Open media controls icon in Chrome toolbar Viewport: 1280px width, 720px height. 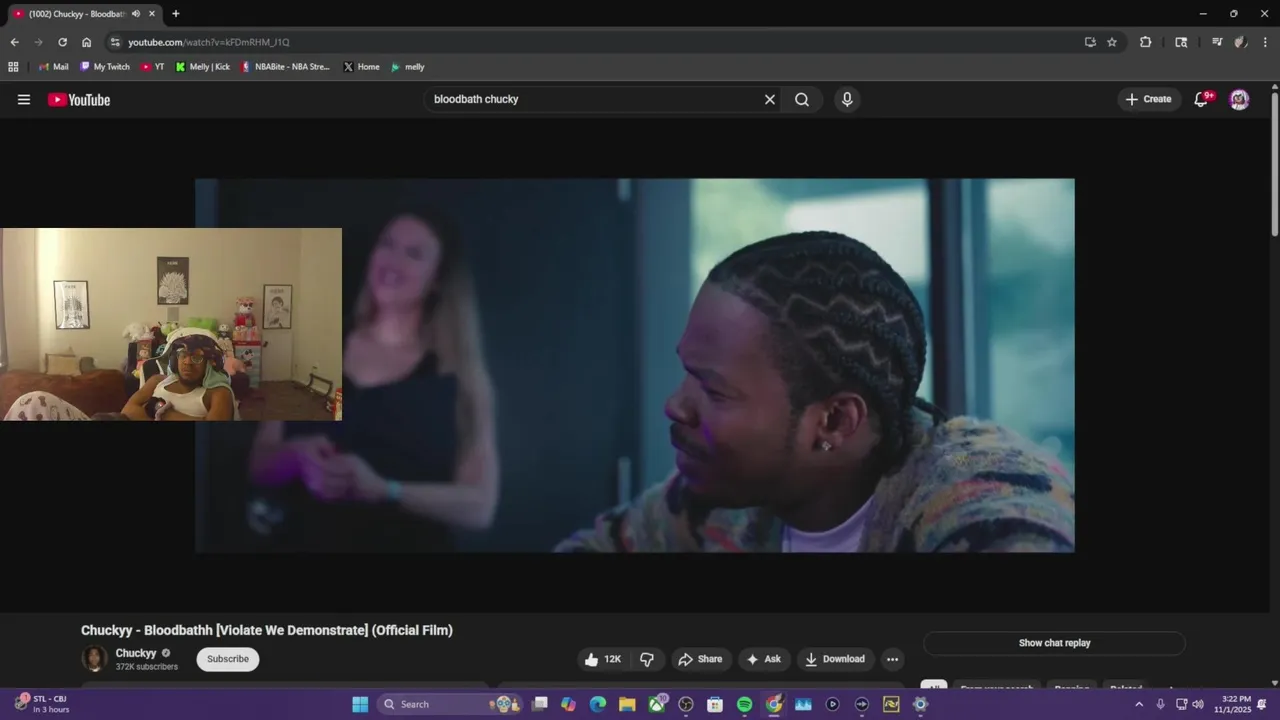1217,42
